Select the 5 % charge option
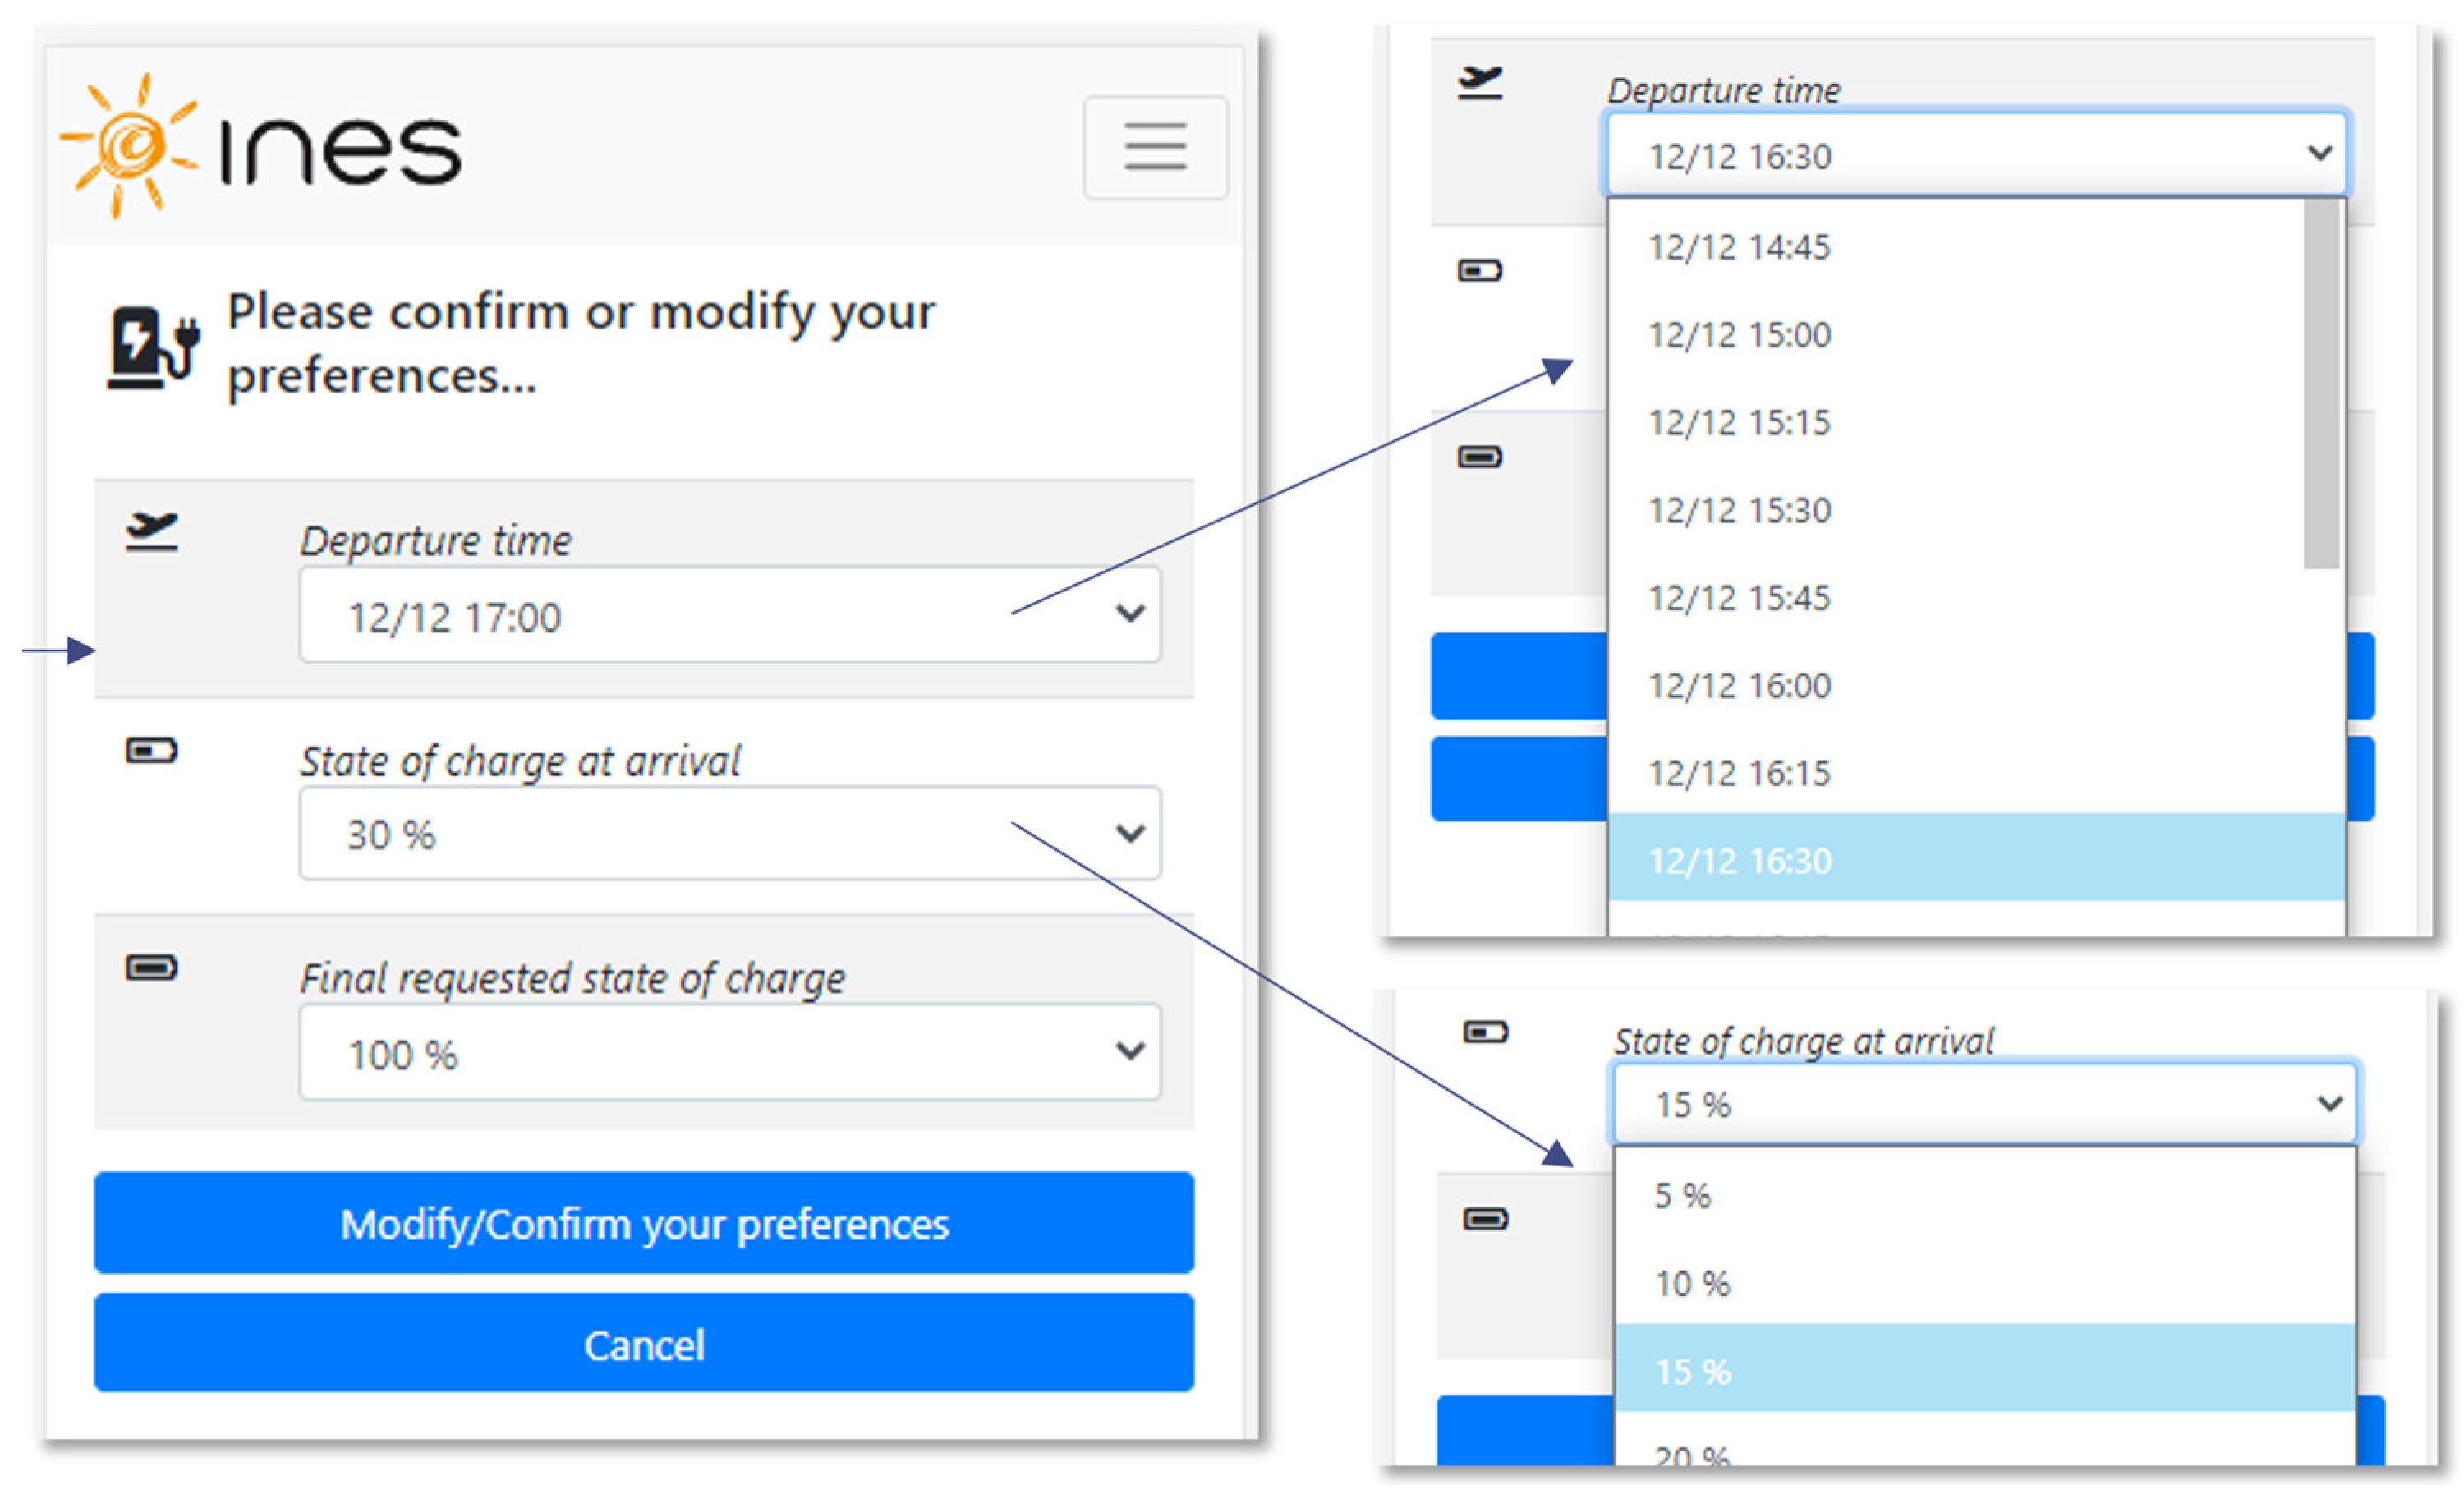Viewport: 2464px width, 1508px height. pyautogui.click(x=1683, y=1196)
